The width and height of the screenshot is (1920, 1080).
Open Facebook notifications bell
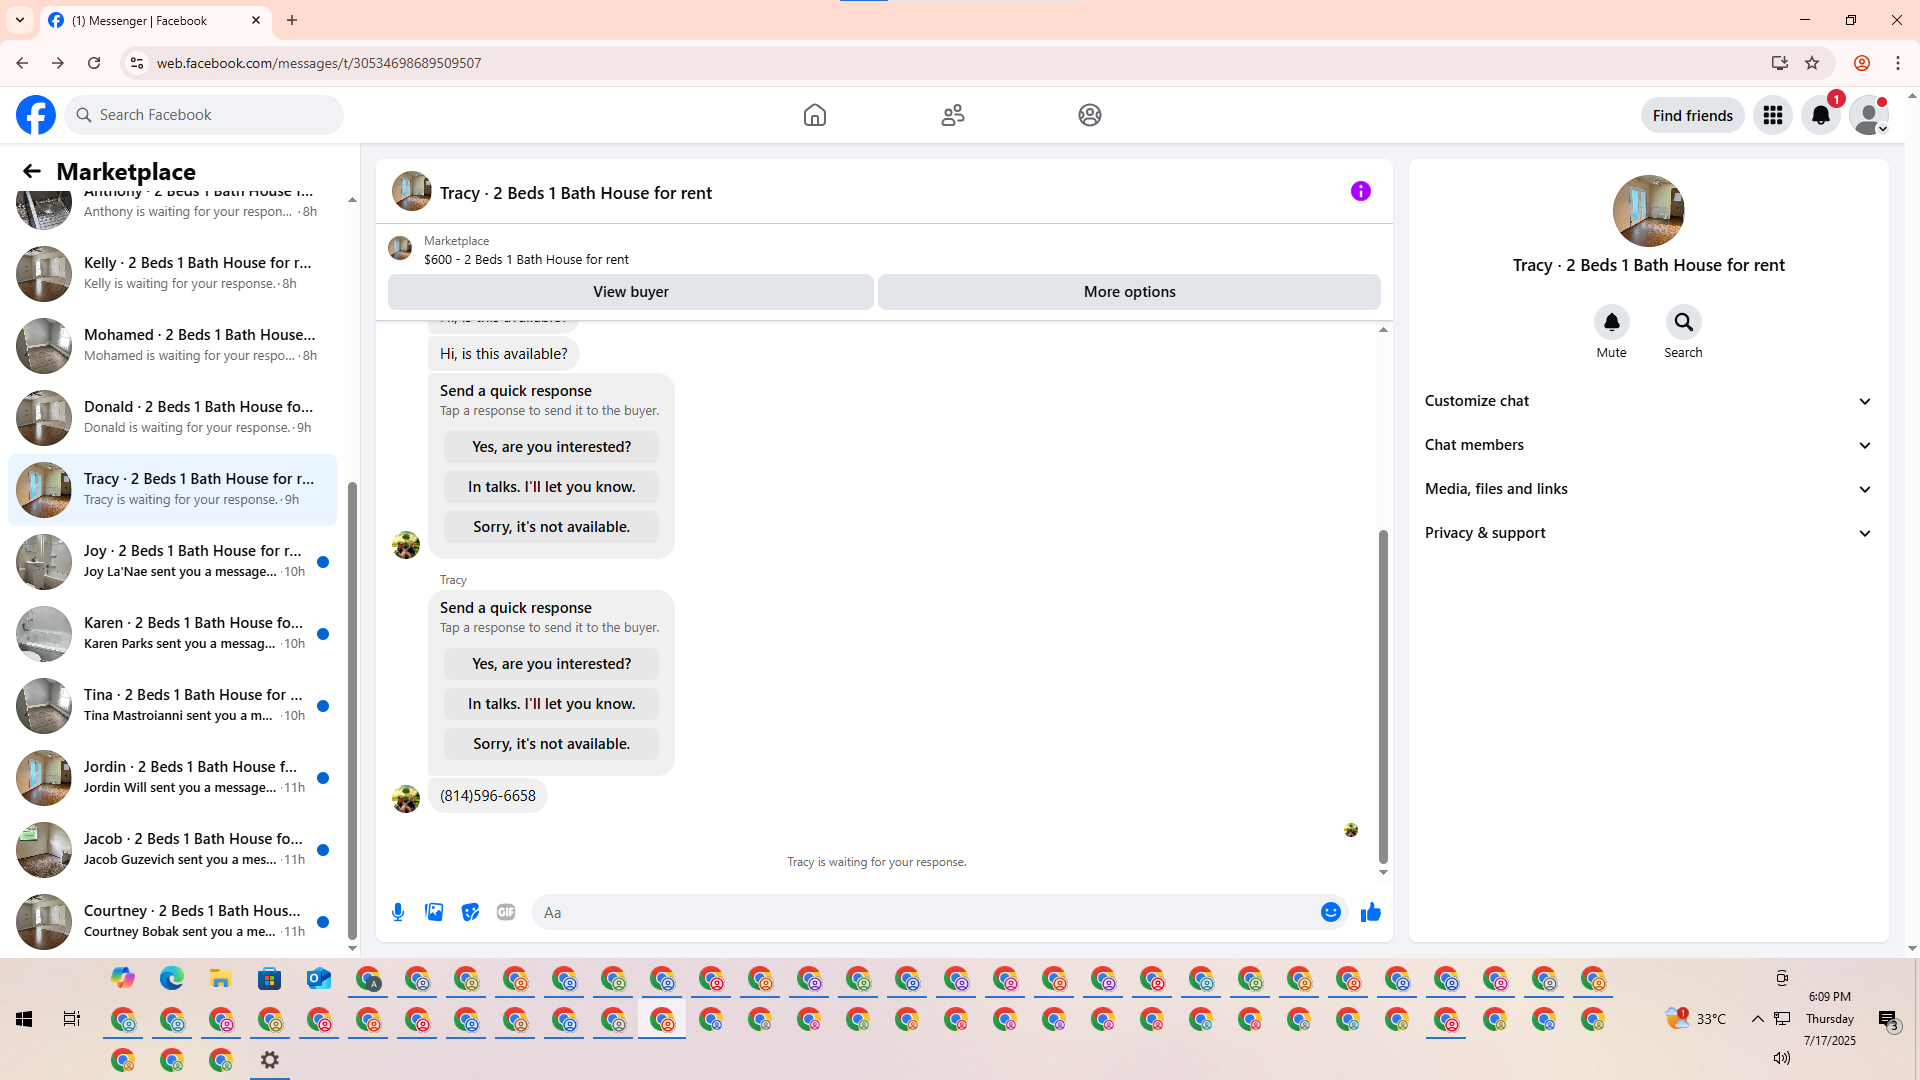(1820, 115)
